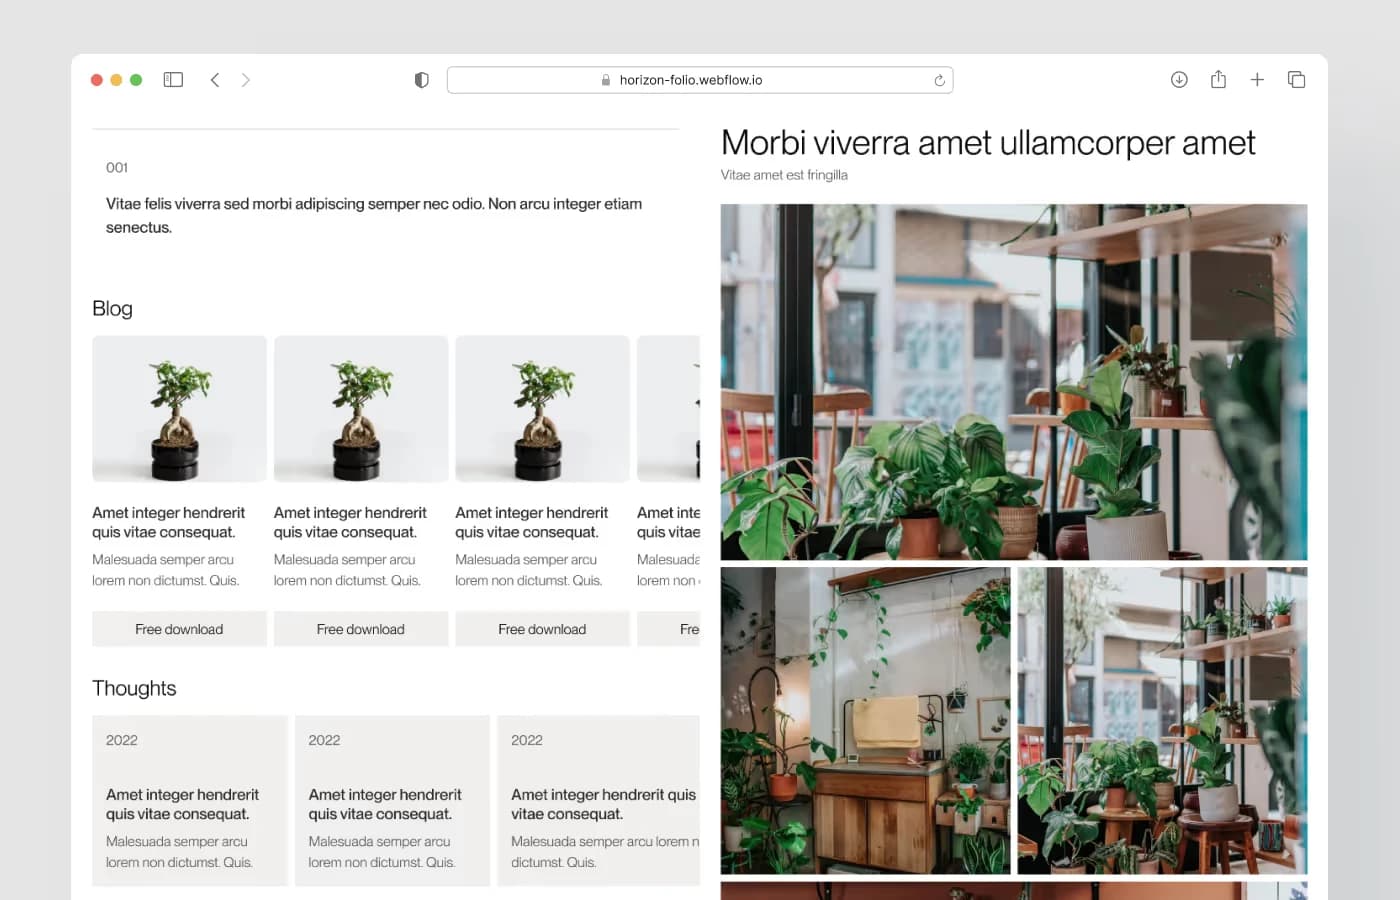
Task: Open a new tab with plus icon
Action: (x=1257, y=80)
